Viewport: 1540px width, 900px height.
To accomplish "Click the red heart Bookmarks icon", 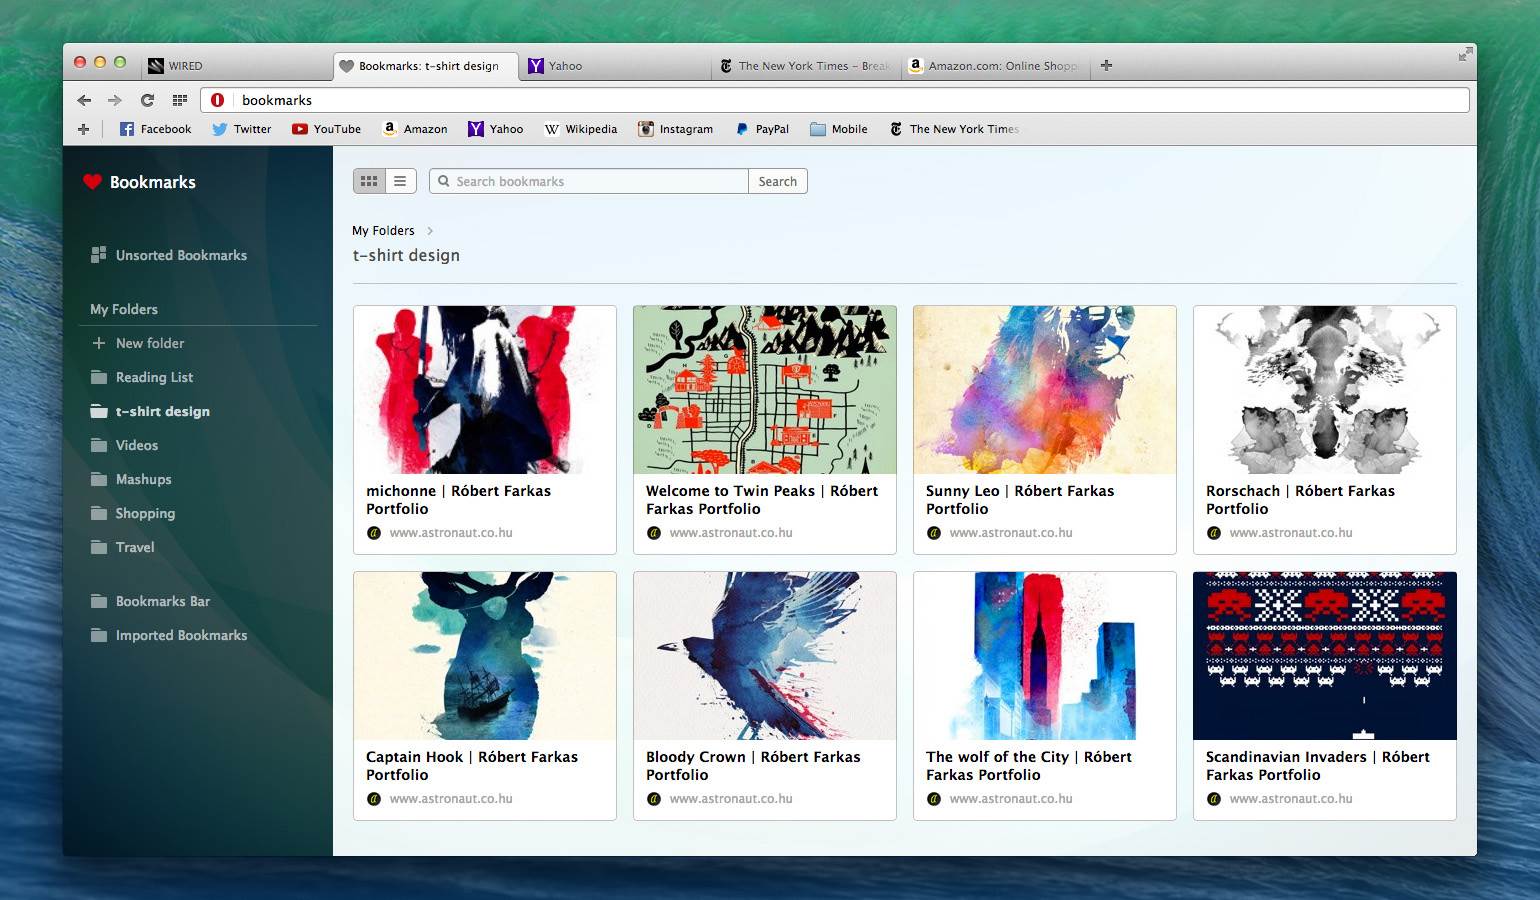I will [x=92, y=182].
